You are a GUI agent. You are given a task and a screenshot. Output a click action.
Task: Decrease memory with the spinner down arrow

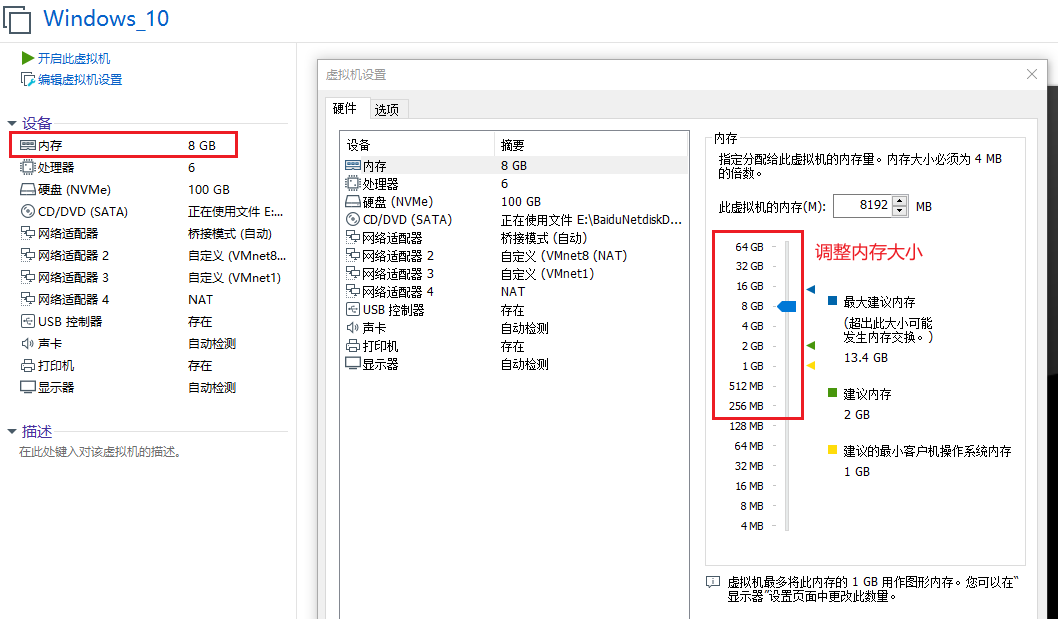pos(899,211)
